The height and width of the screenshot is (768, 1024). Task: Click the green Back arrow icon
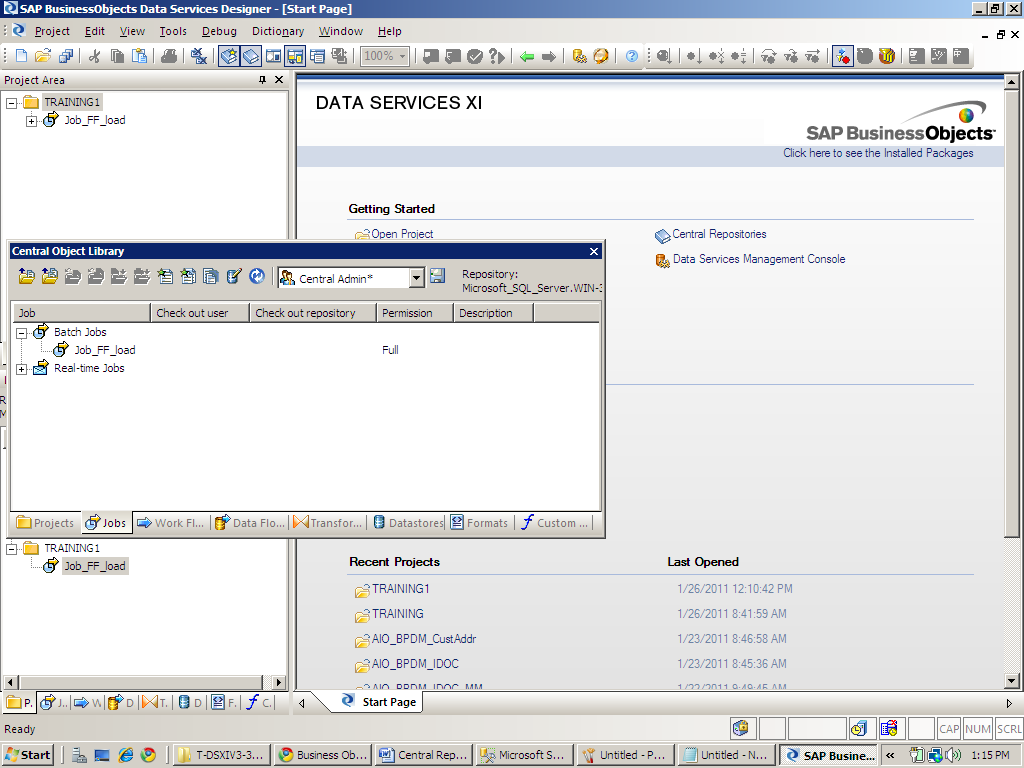[x=527, y=56]
